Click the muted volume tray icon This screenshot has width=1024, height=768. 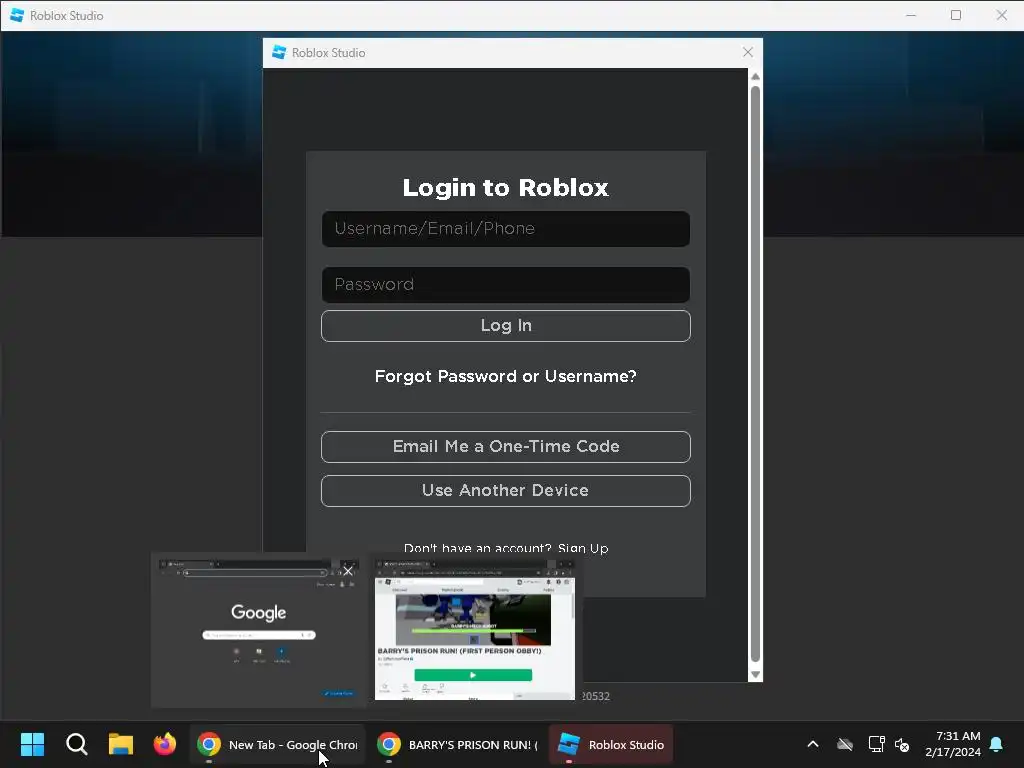(x=902, y=744)
